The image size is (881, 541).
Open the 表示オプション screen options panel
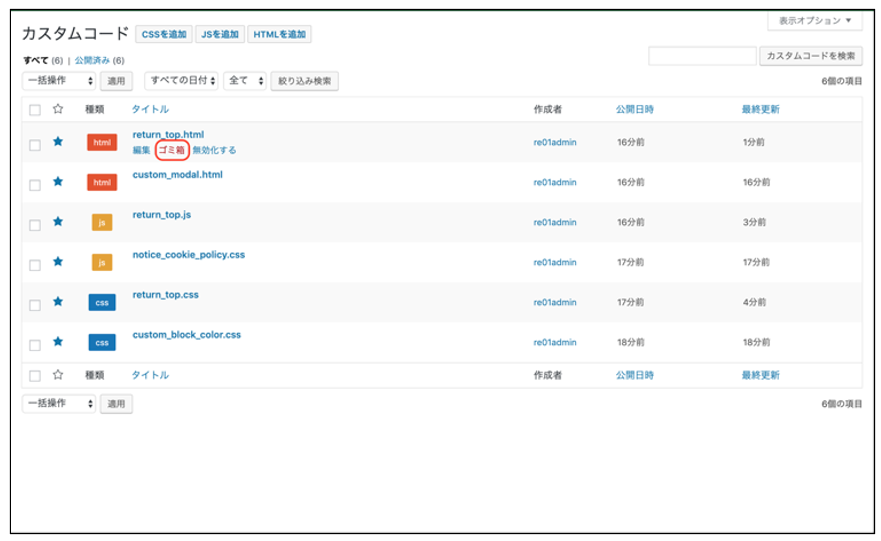pyautogui.click(x=814, y=21)
